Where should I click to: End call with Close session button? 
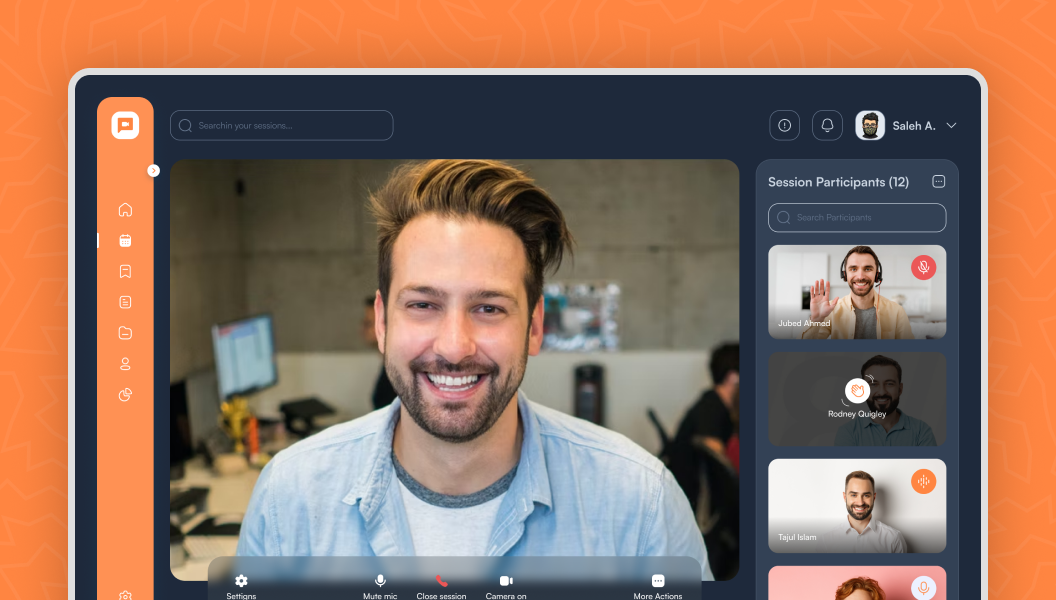(441, 586)
